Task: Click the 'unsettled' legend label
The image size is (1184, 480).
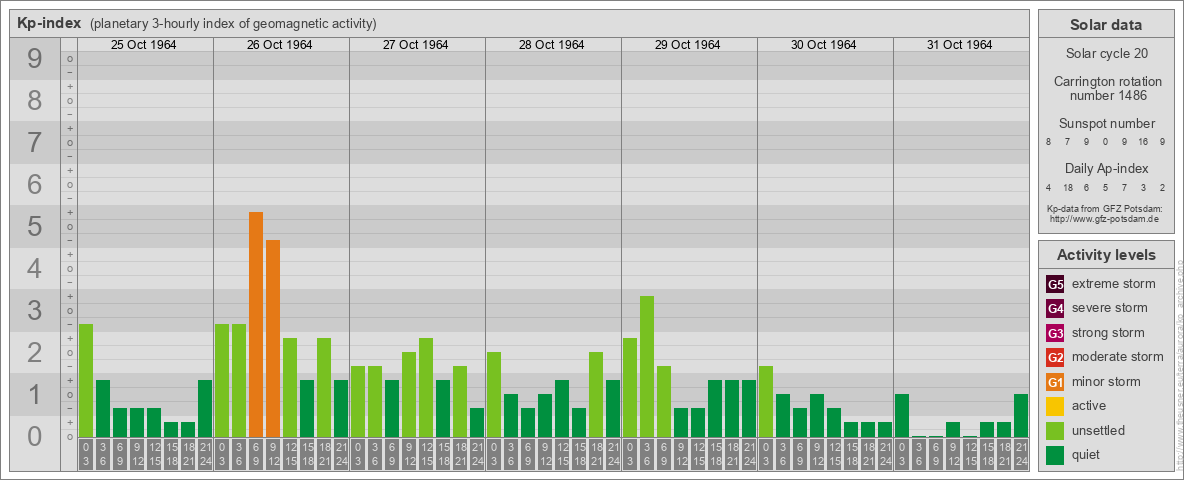Action: point(1099,431)
